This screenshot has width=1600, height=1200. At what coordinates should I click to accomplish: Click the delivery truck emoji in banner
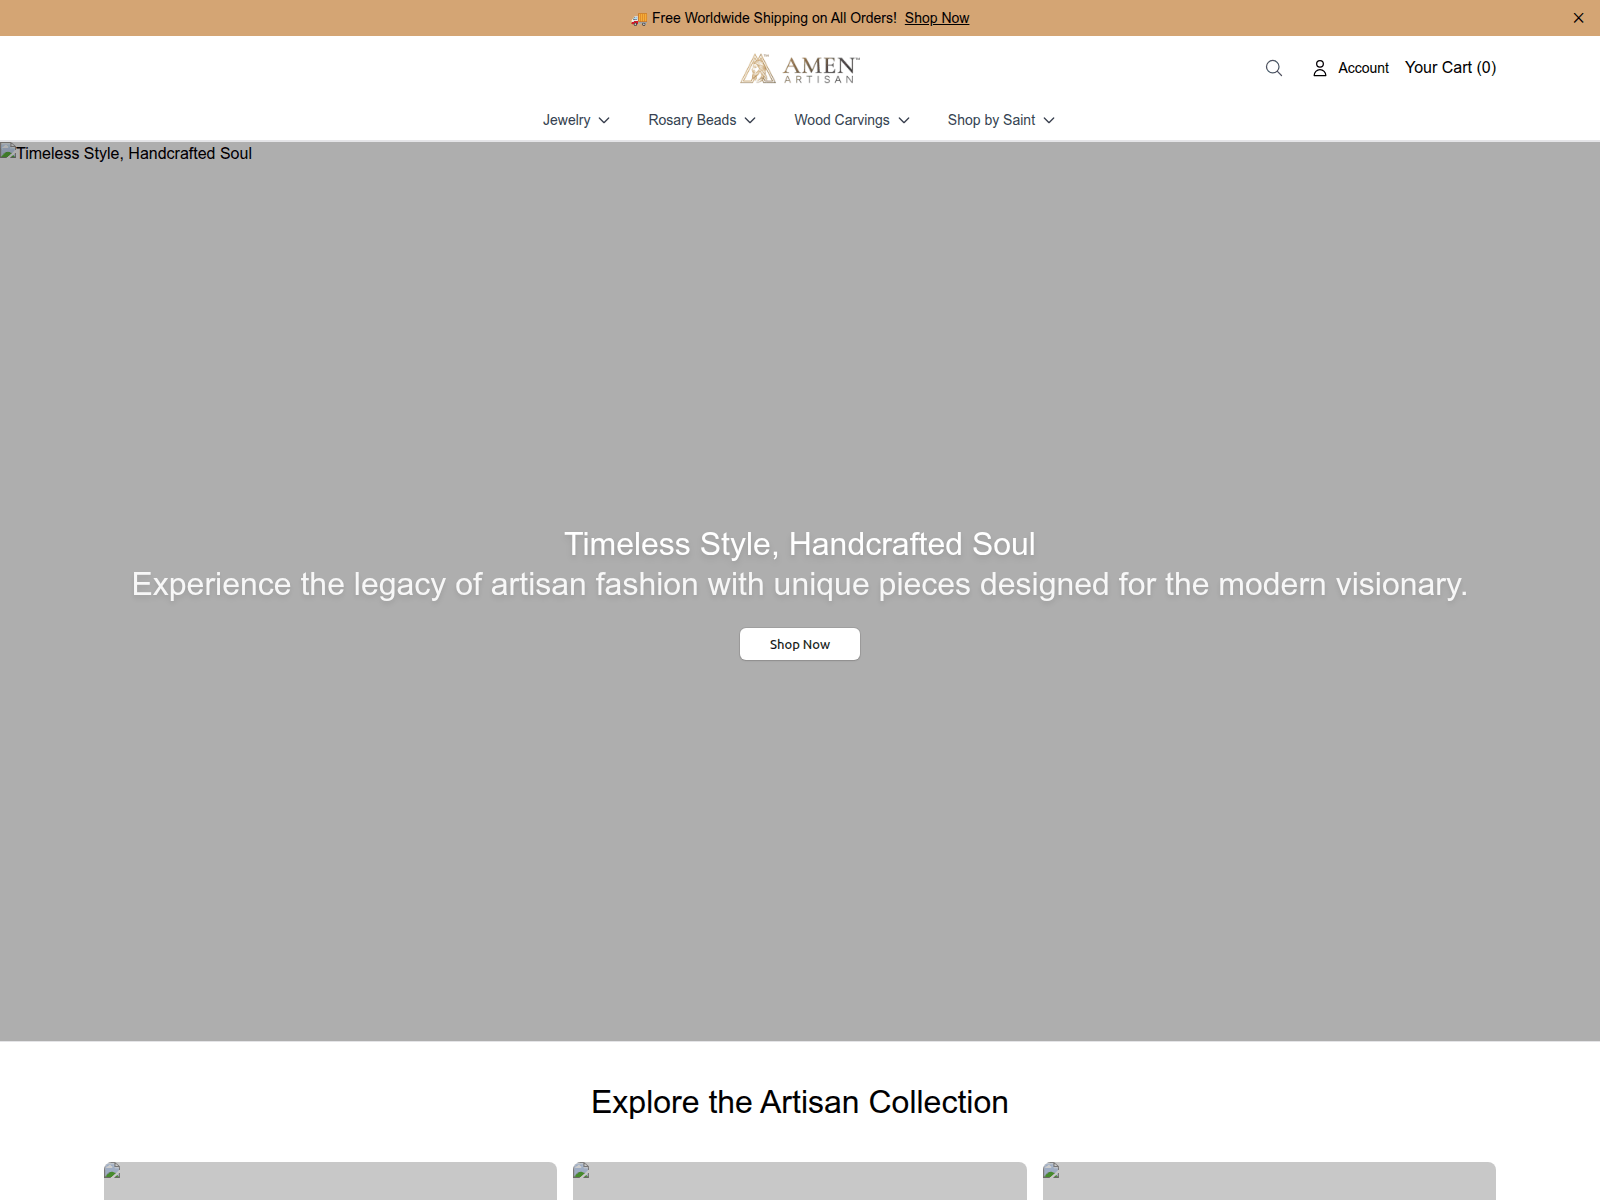639,18
